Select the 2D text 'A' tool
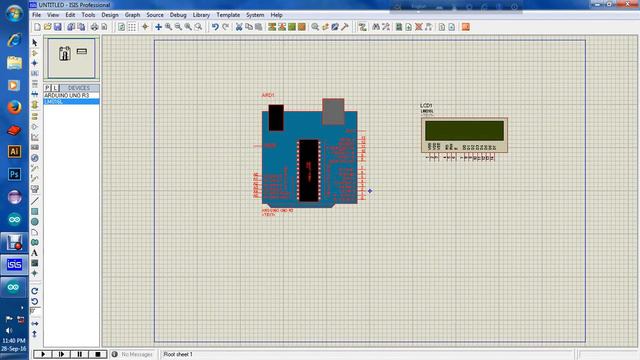 (x=35, y=253)
